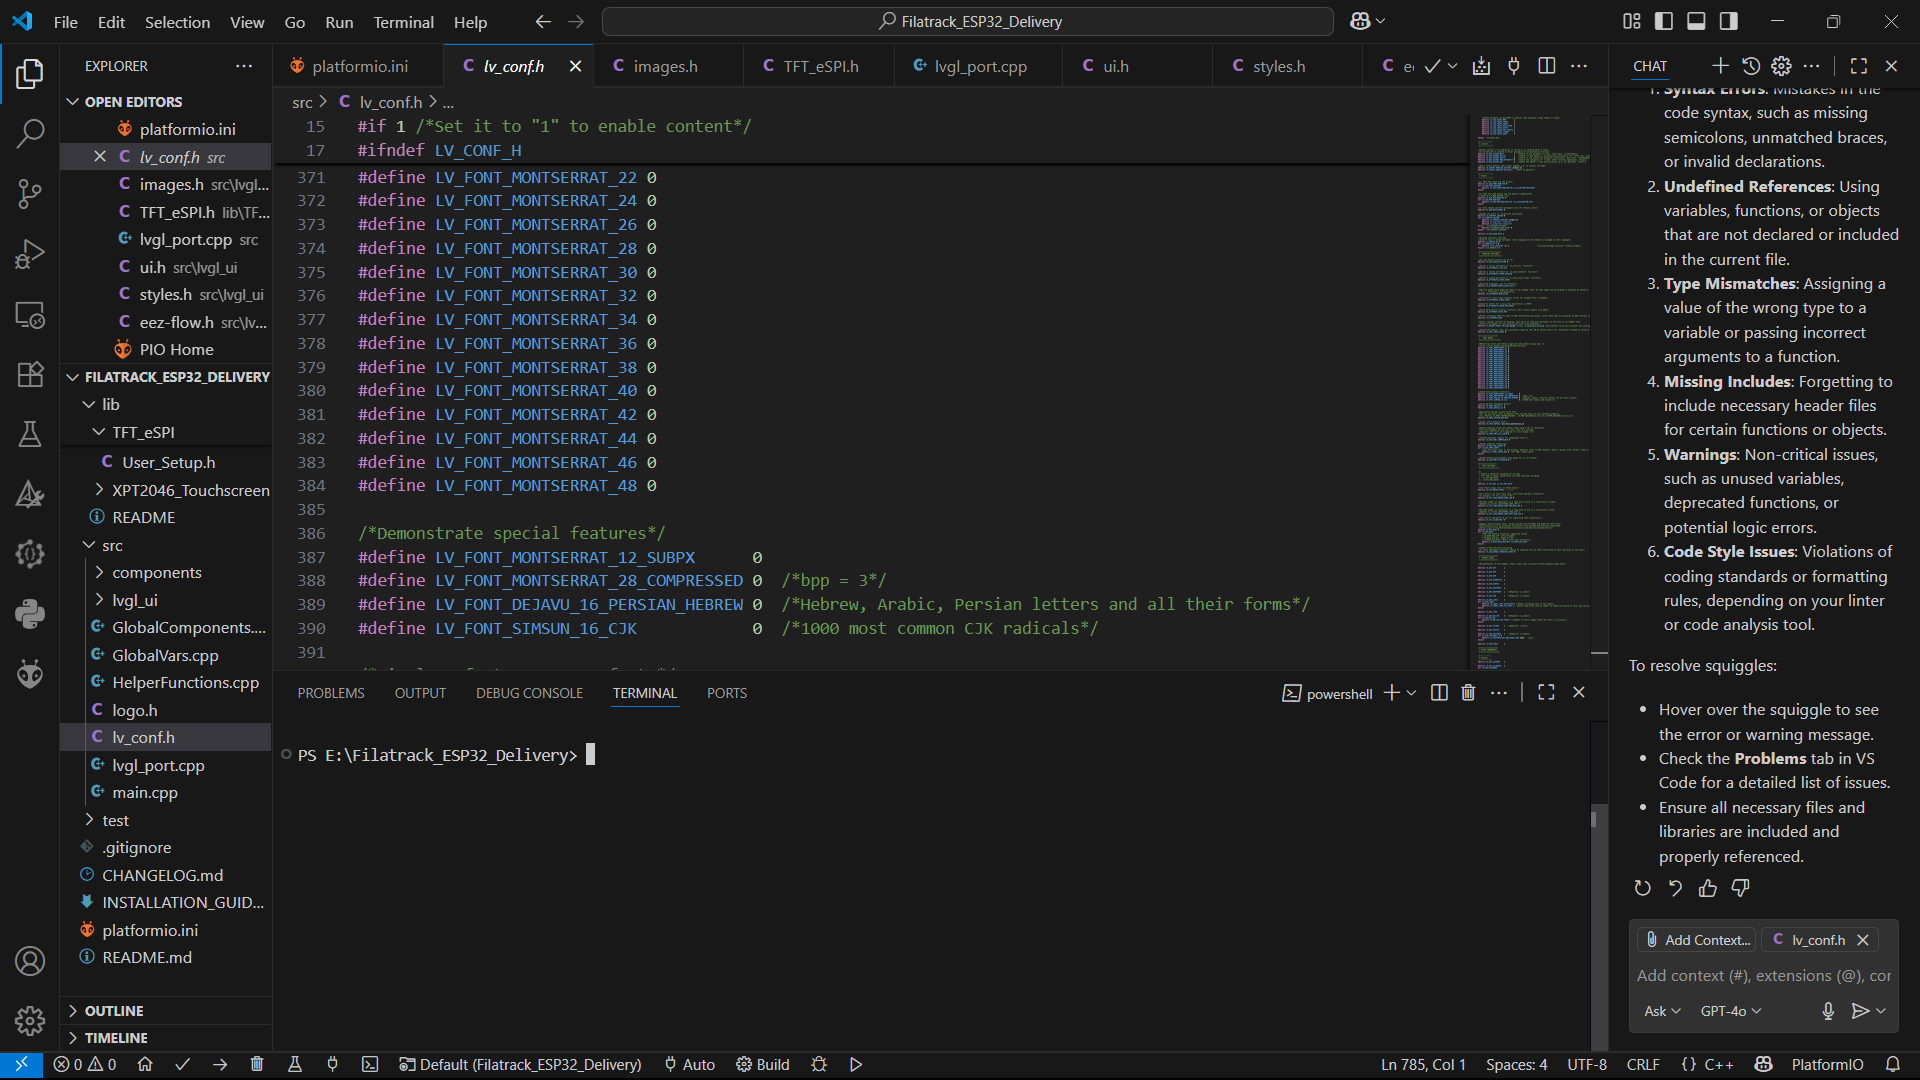Open the Source Control view
The height and width of the screenshot is (1080, 1920).
point(30,194)
